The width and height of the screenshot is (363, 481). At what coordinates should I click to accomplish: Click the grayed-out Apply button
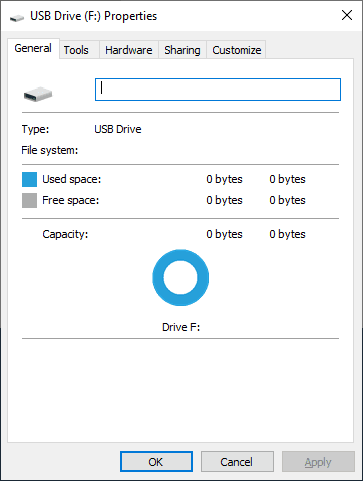point(318,462)
